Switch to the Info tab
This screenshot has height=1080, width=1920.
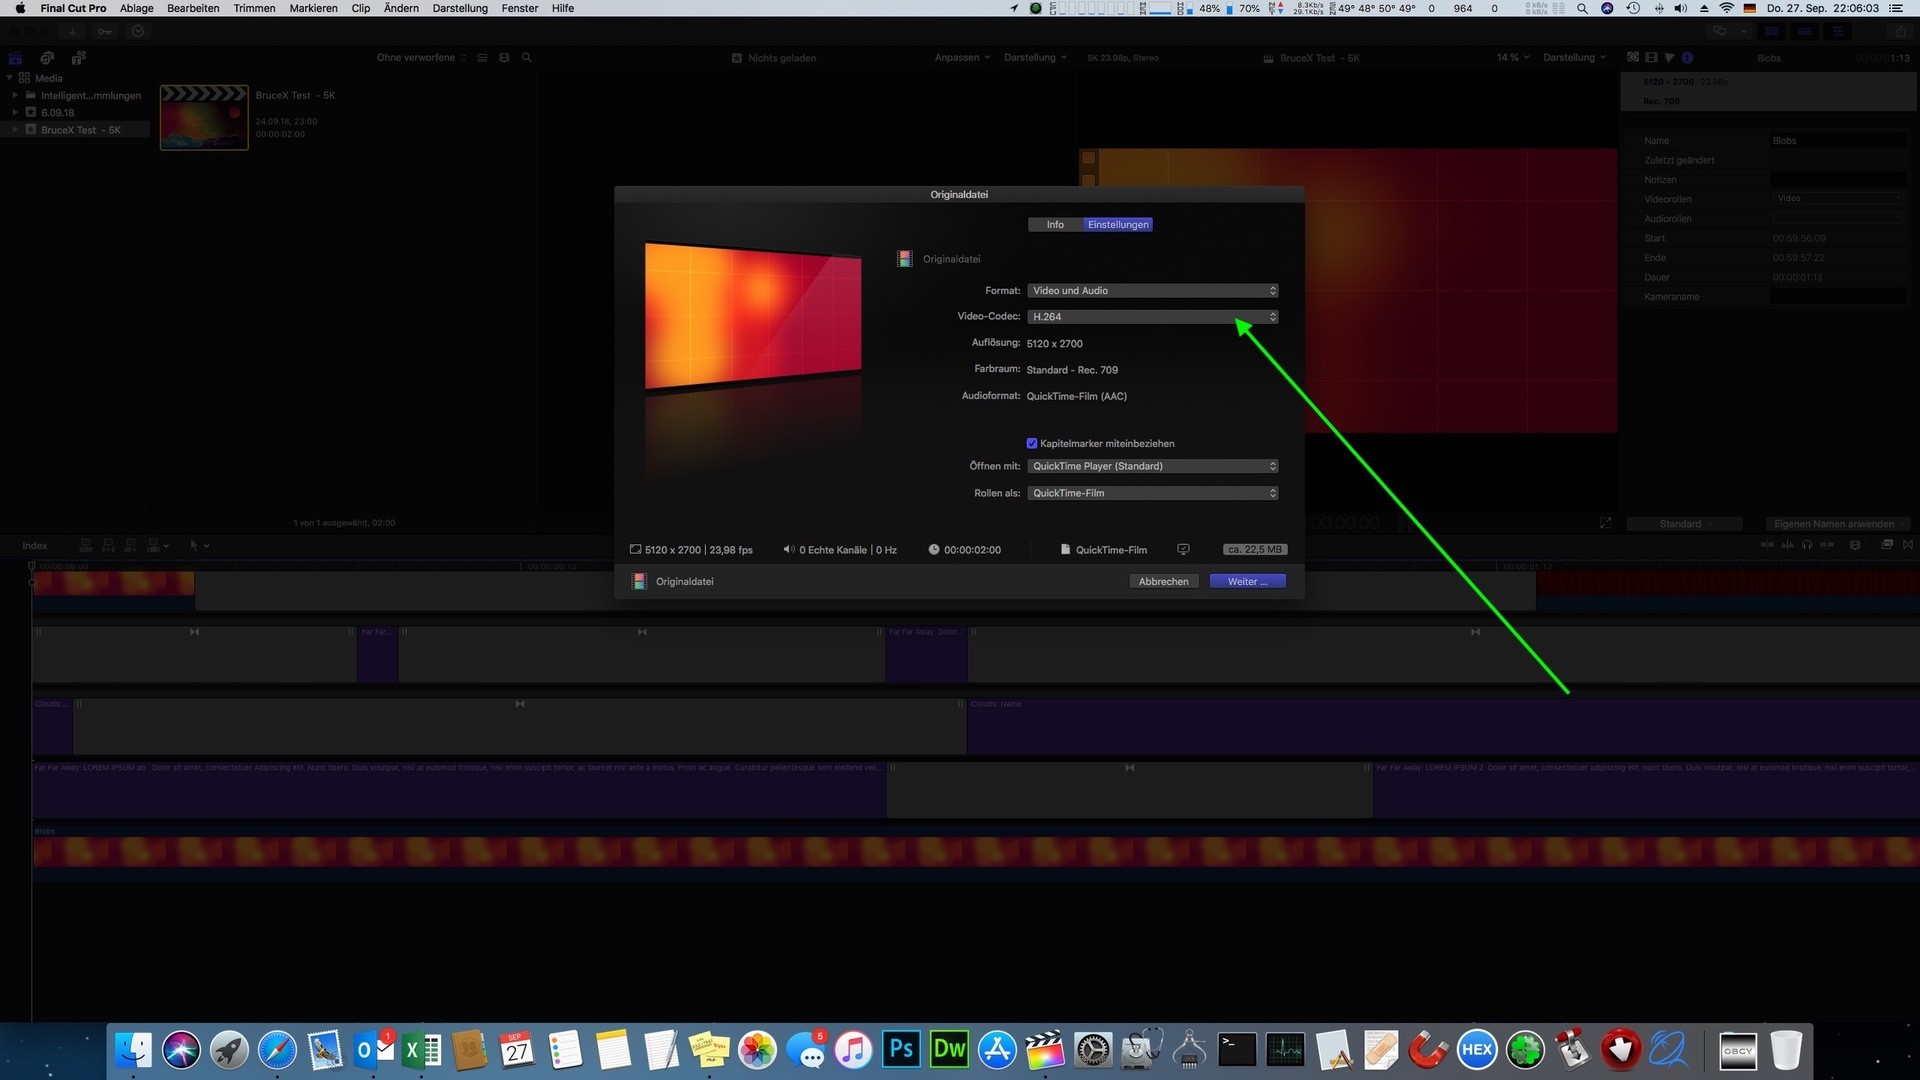(1054, 225)
